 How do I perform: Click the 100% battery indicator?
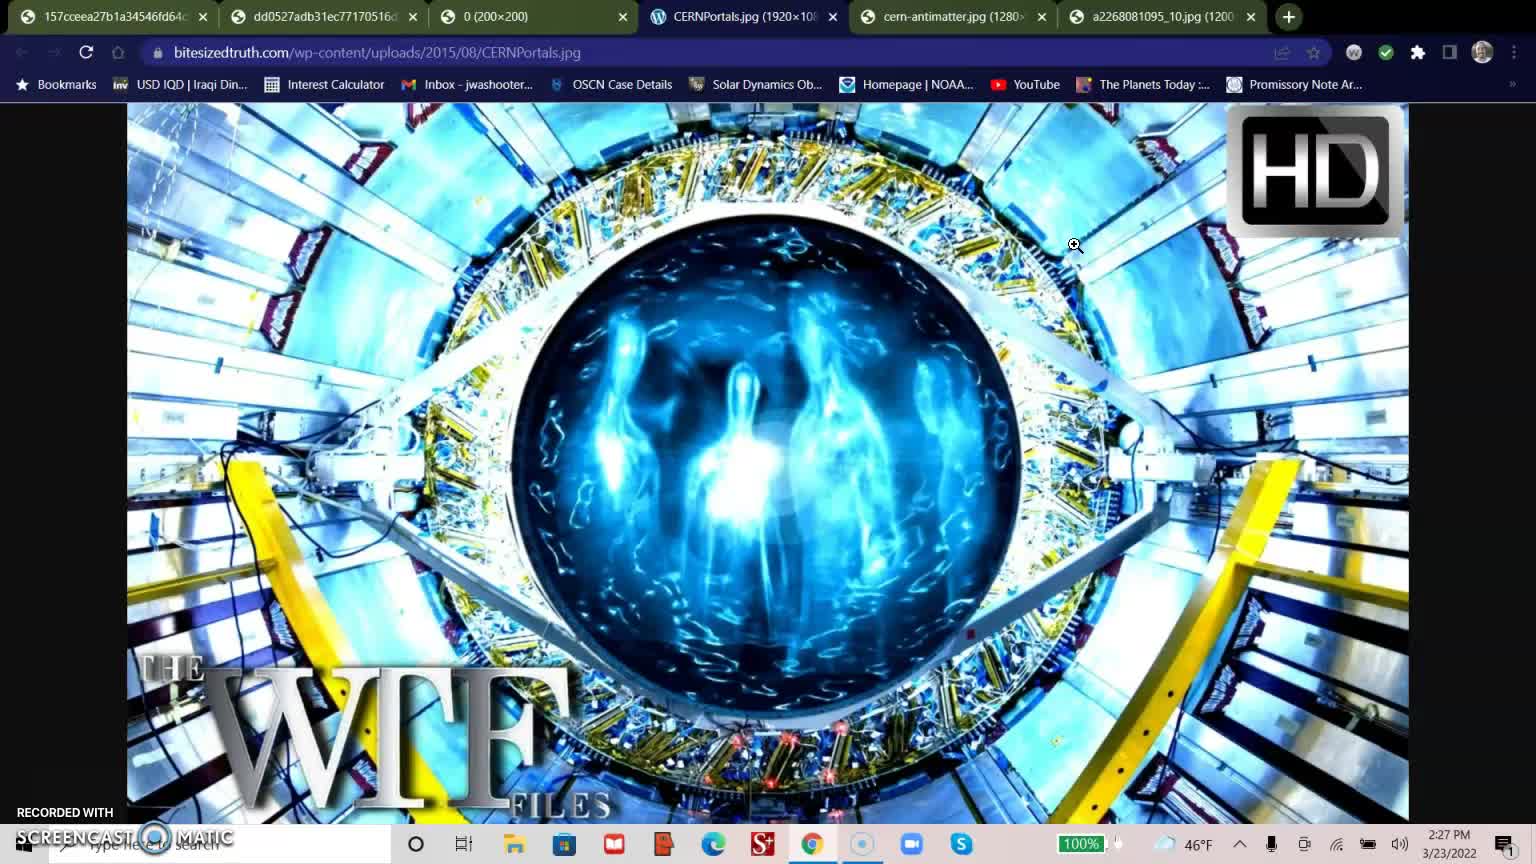[1081, 844]
